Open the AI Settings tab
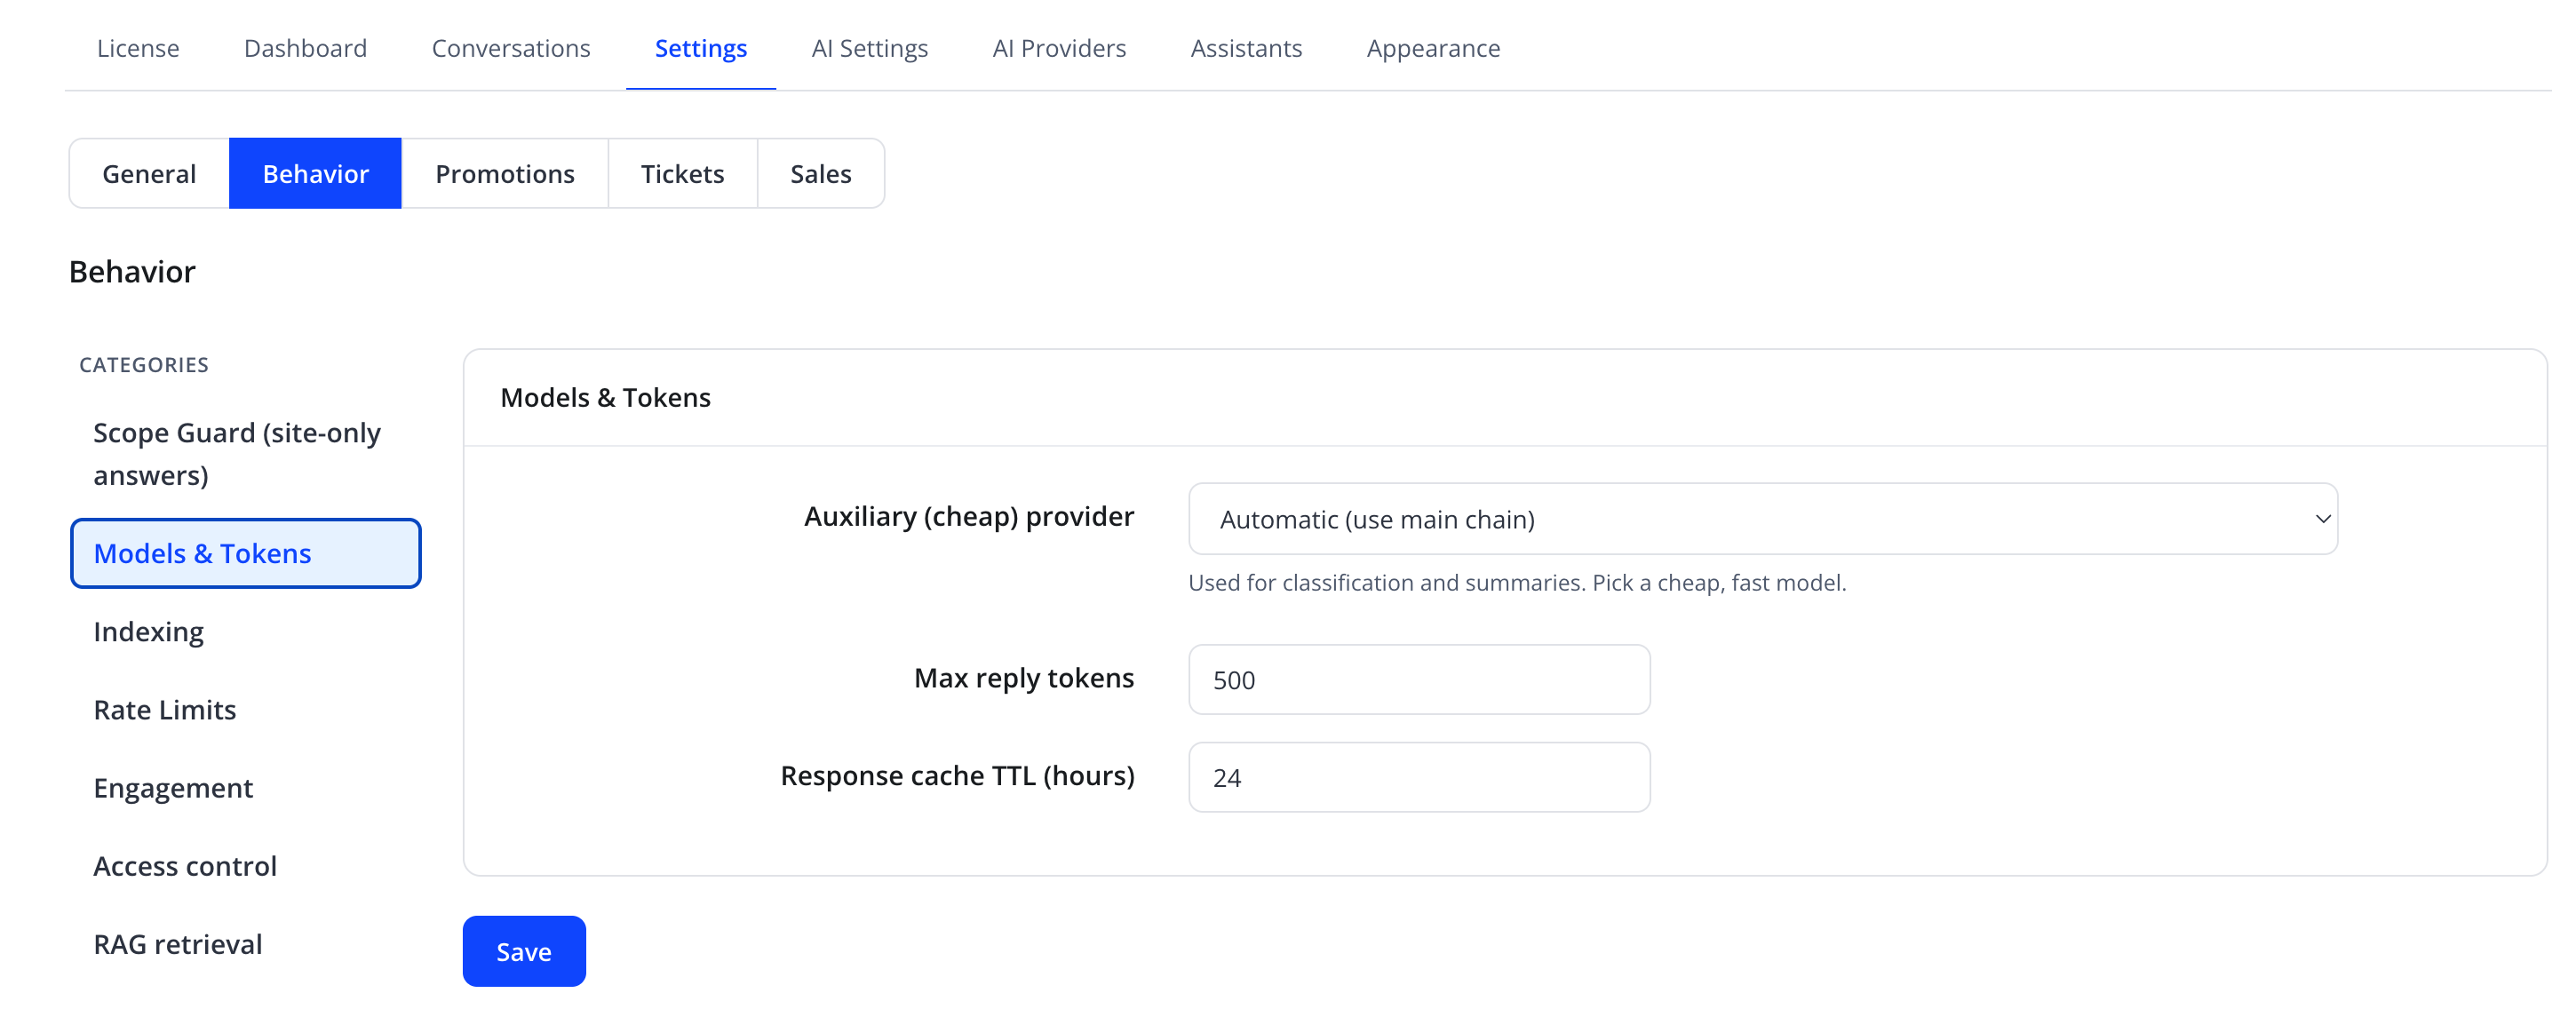This screenshot has width=2576, height=1009. coord(869,48)
